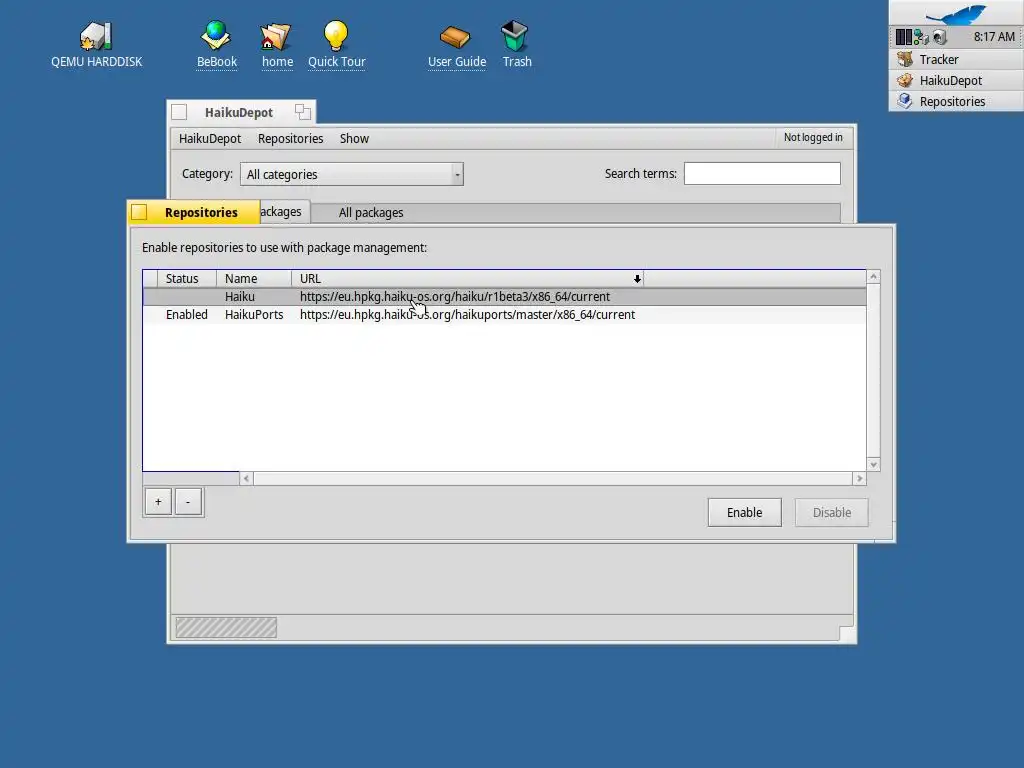This screenshot has height=768, width=1024.
Task: Click the haikuports master repository URL
Action: pyautogui.click(x=467, y=315)
